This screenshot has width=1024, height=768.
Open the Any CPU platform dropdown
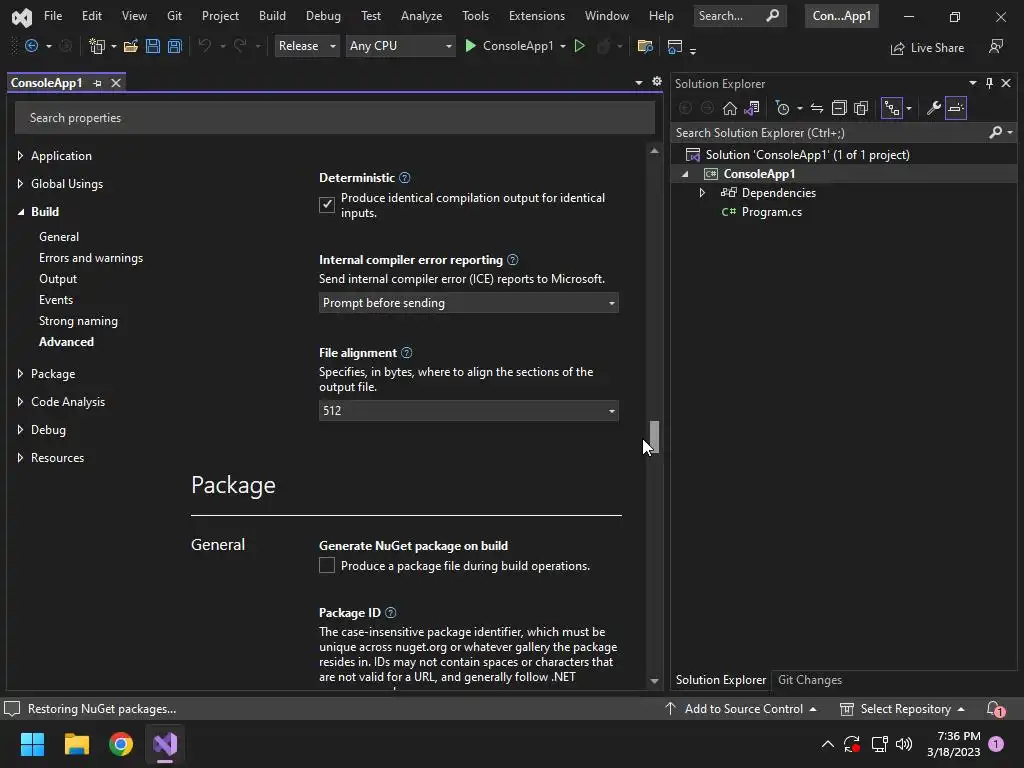[400, 46]
